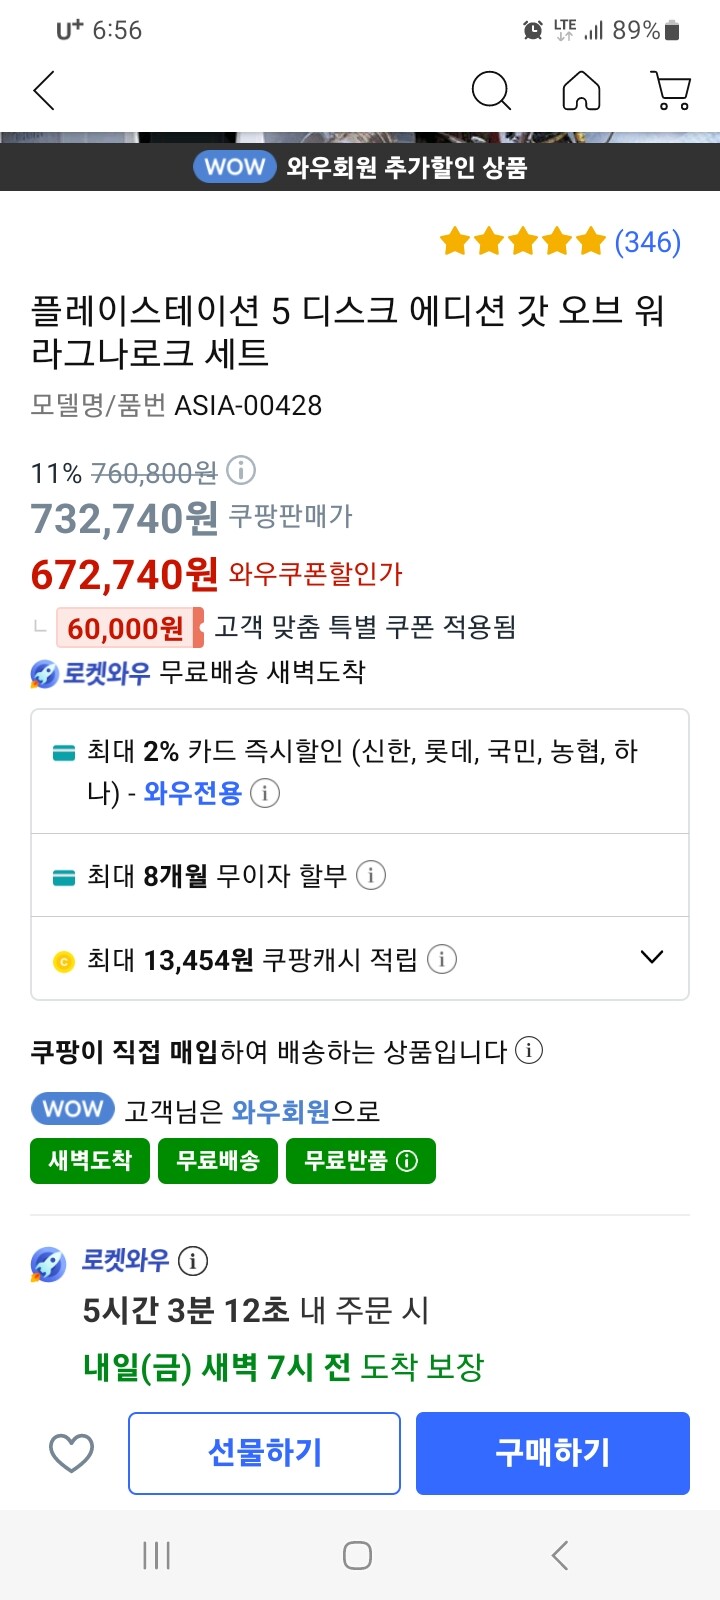Screen dimensions: 720x1600
Task: Select the 새벽도착 badge
Action: 89,1161
